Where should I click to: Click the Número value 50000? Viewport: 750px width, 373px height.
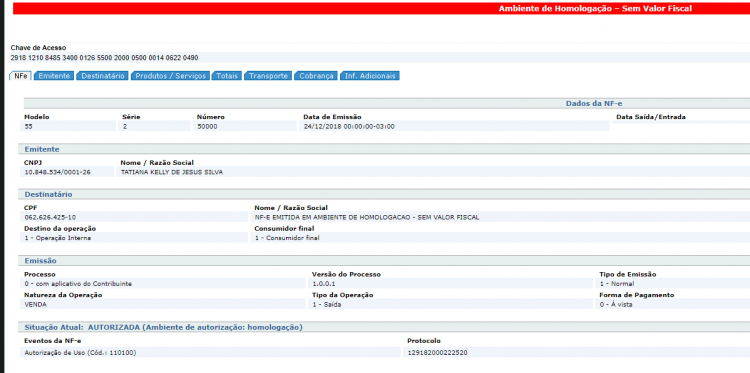point(207,127)
